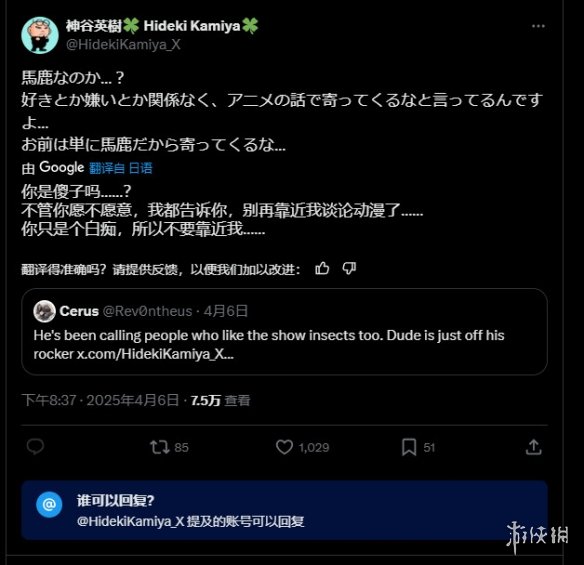Image resolution: width=584 pixels, height=565 pixels.
Task: Like the tweet with heart icon
Action: [284, 447]
